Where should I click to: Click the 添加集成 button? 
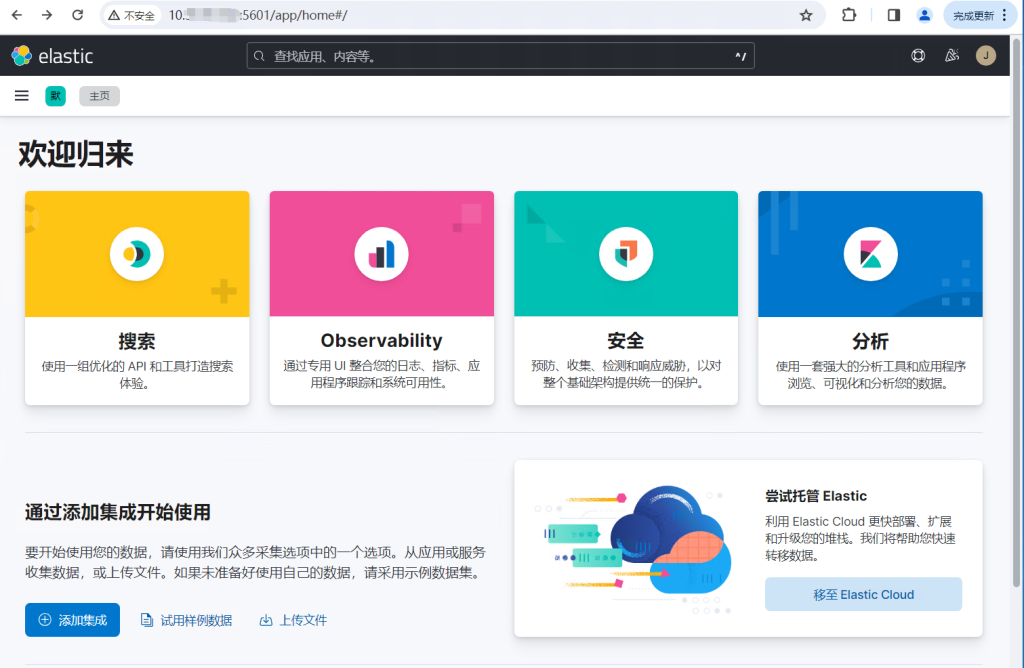coord(72,620)
